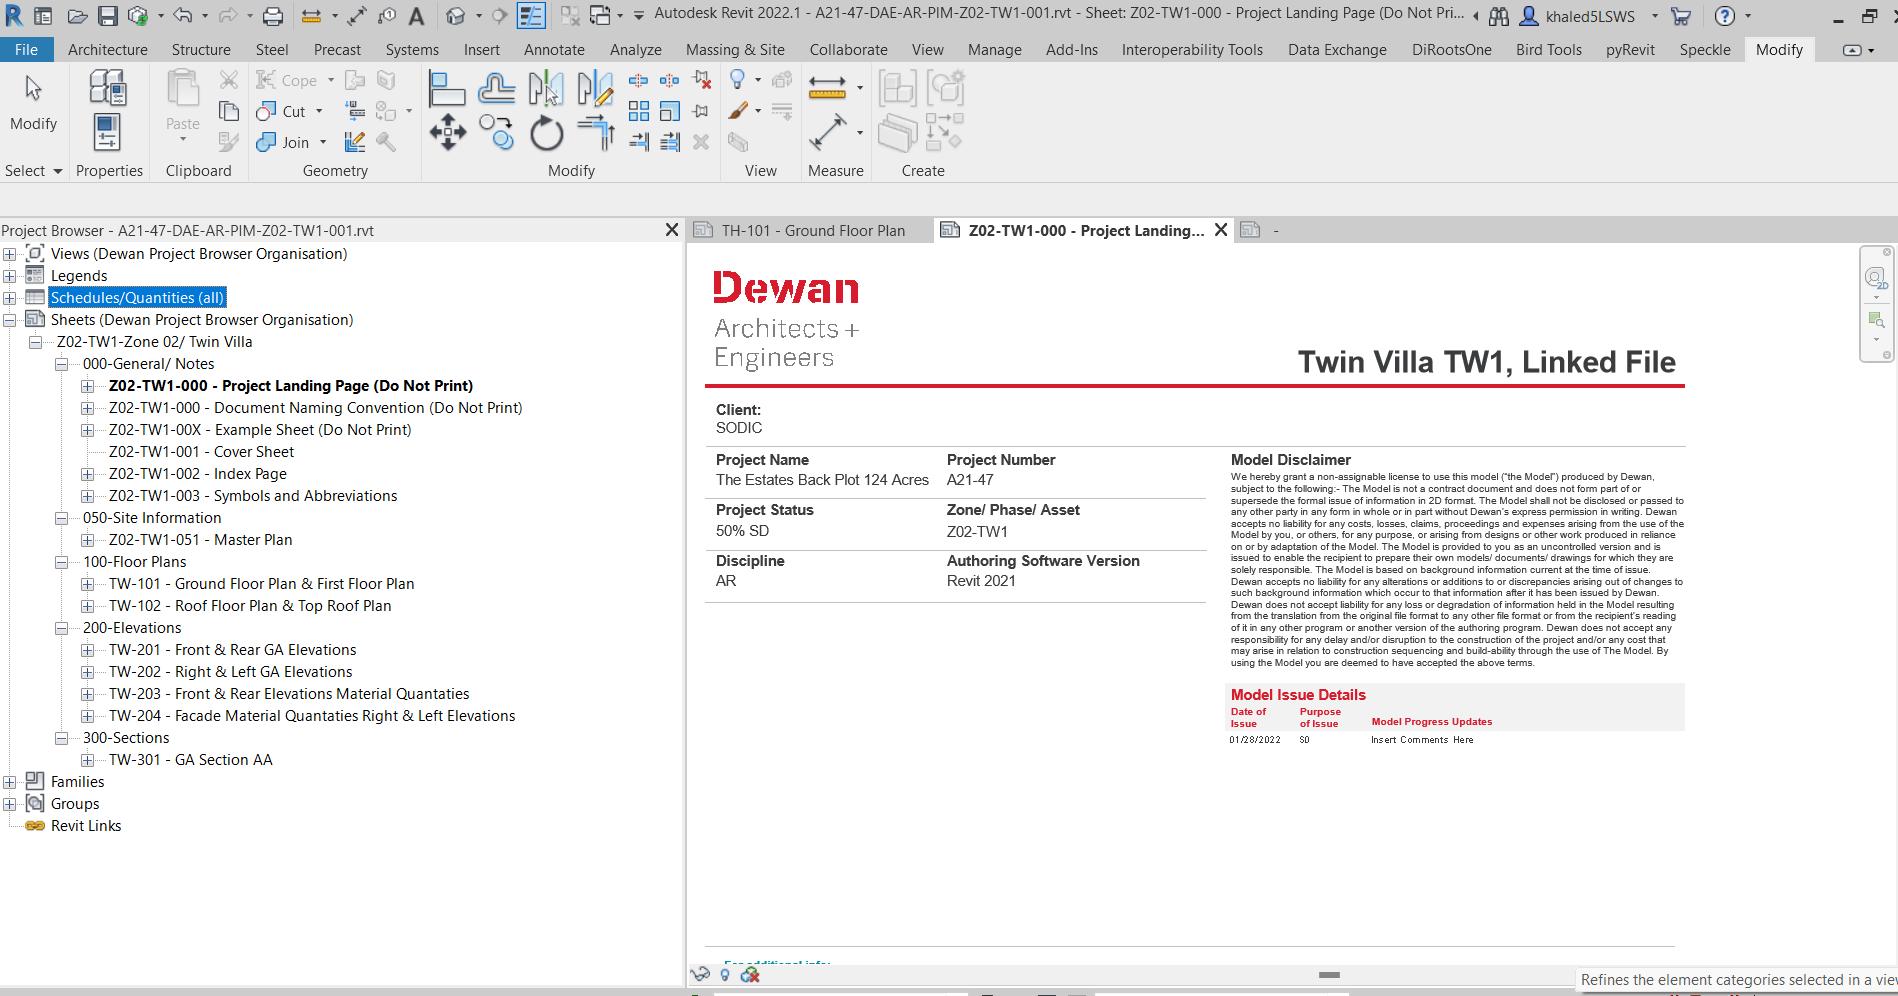This screenshot has width=1898, height=996.
Task: Click the Copy tool in Modify panel
Action: [x=496, y=133]
